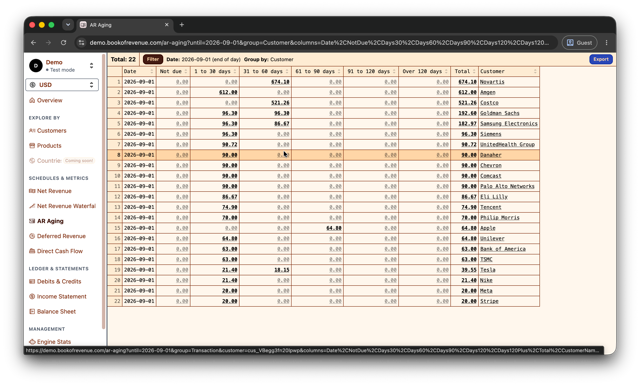Open the Over 120 days column menu

(446, 71)
